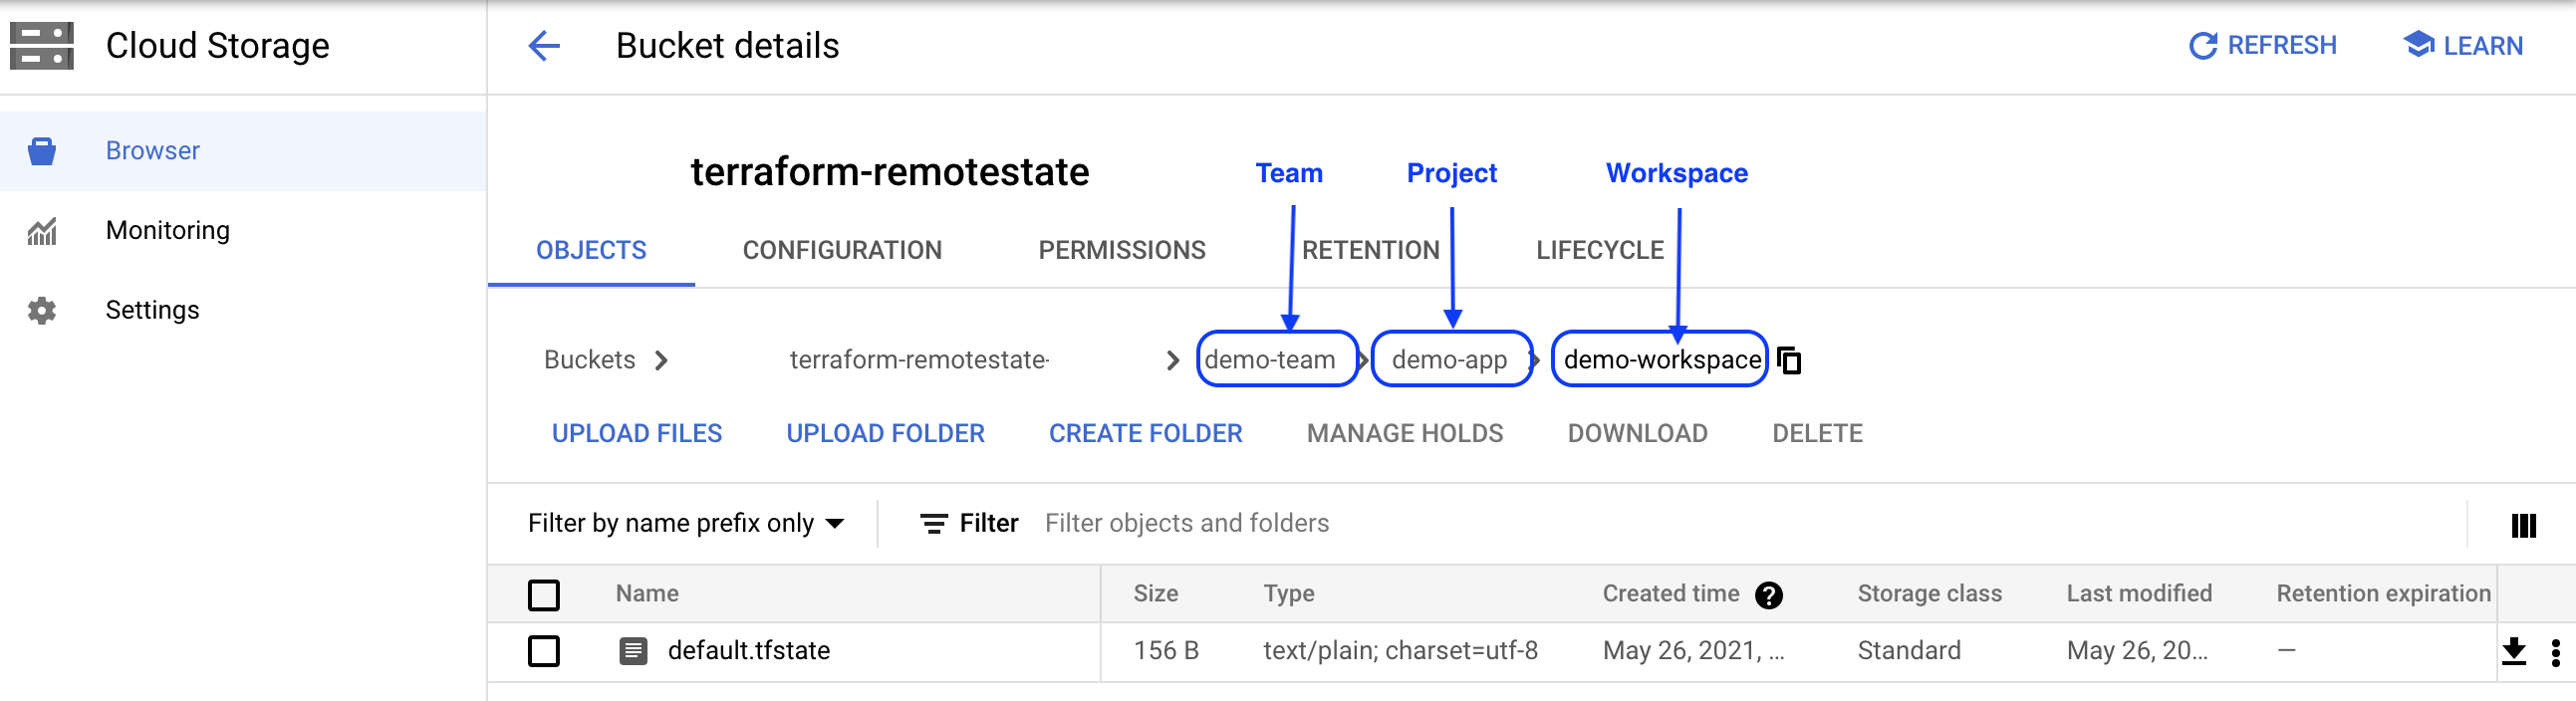Viewport: 2576px width, 701px height.
Task: Open the 'Filter by name prefix only' dropdown
Action: click(687, 524)
